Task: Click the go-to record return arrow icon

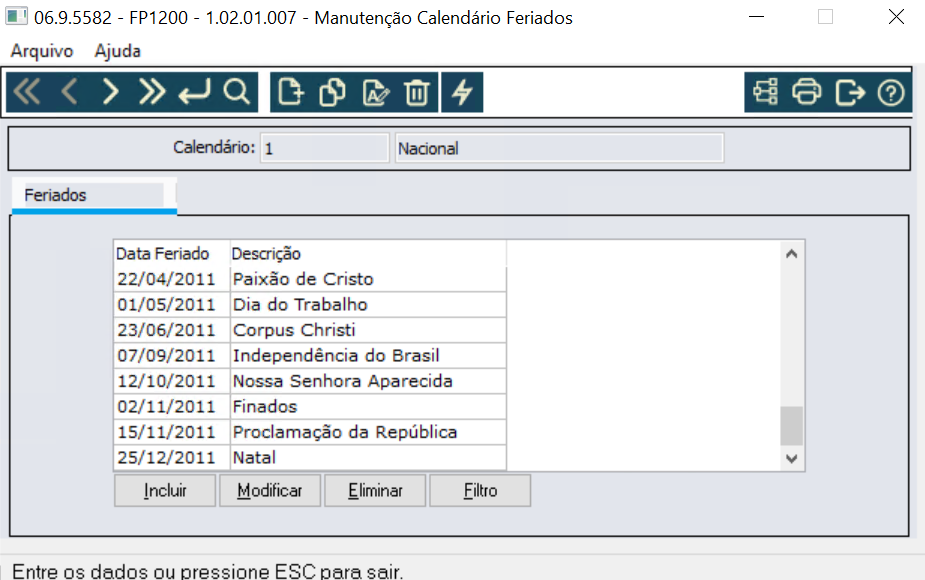Action: point(194,92)
